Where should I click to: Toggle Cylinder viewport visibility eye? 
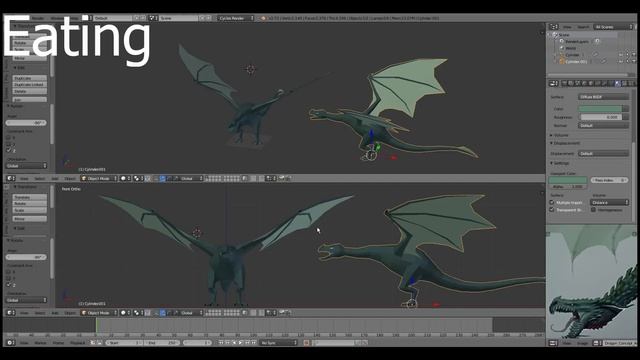pyautogui.click(x=621, y=54)
